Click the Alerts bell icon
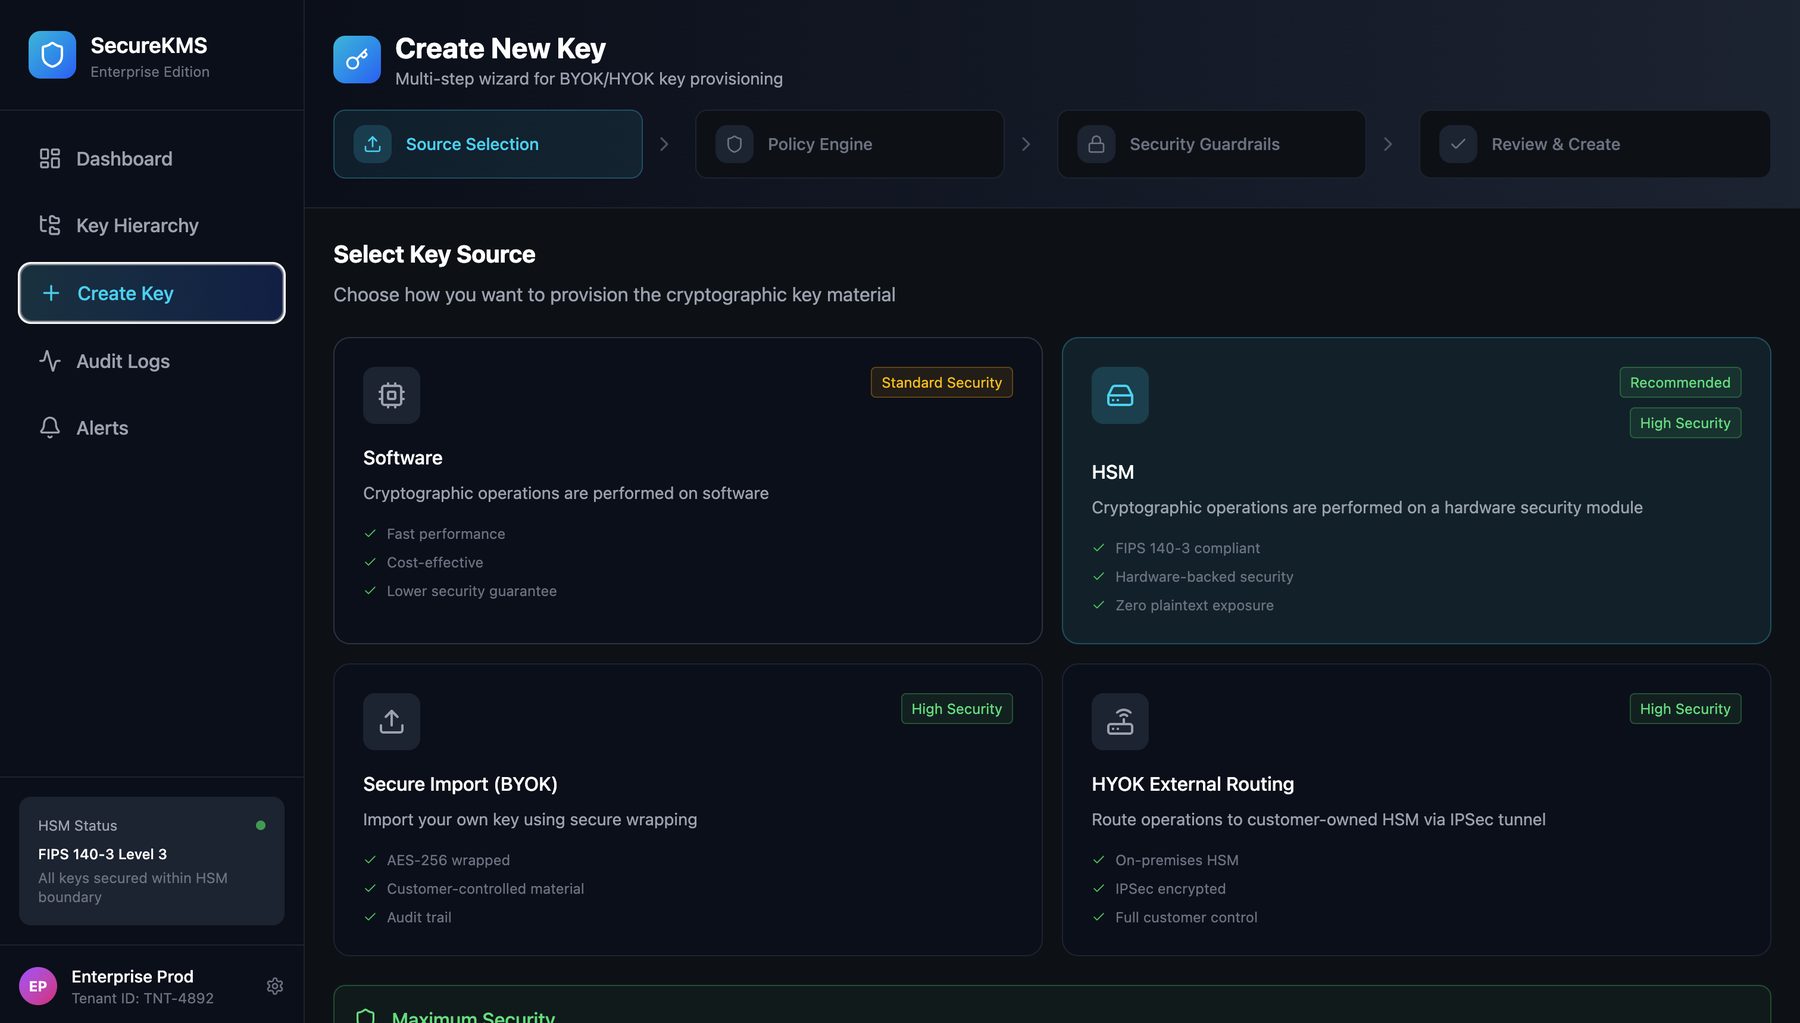Viewport: 1800px width, 1023px height. pos(50,428)
